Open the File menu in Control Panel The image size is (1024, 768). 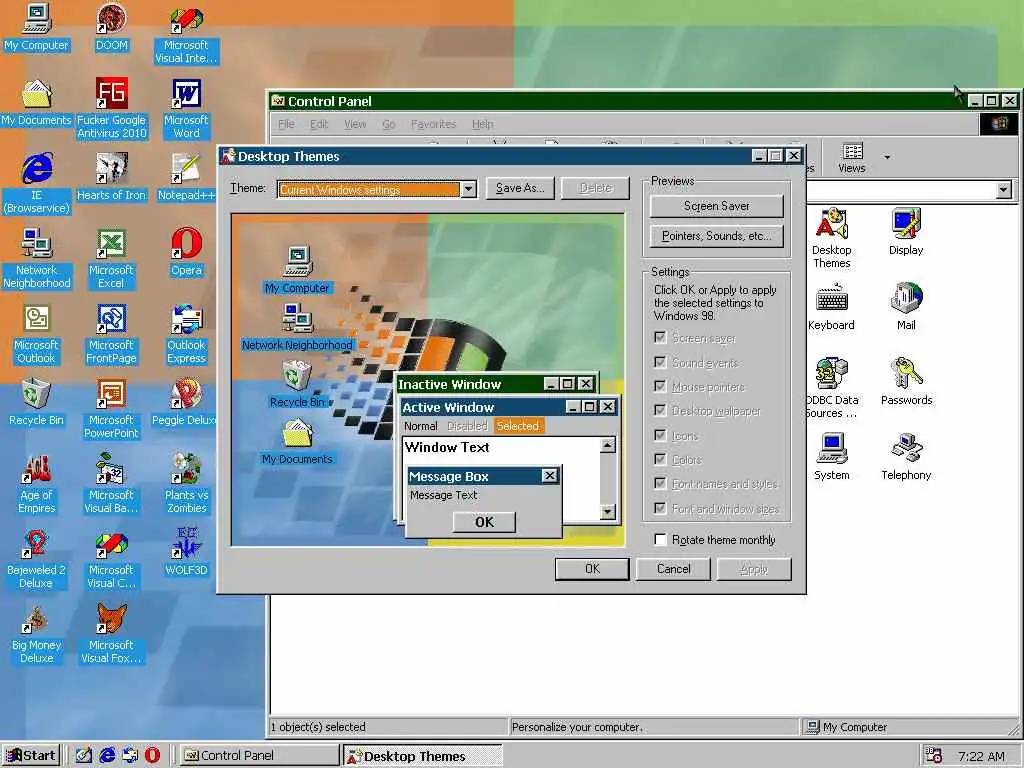[286, 123]
